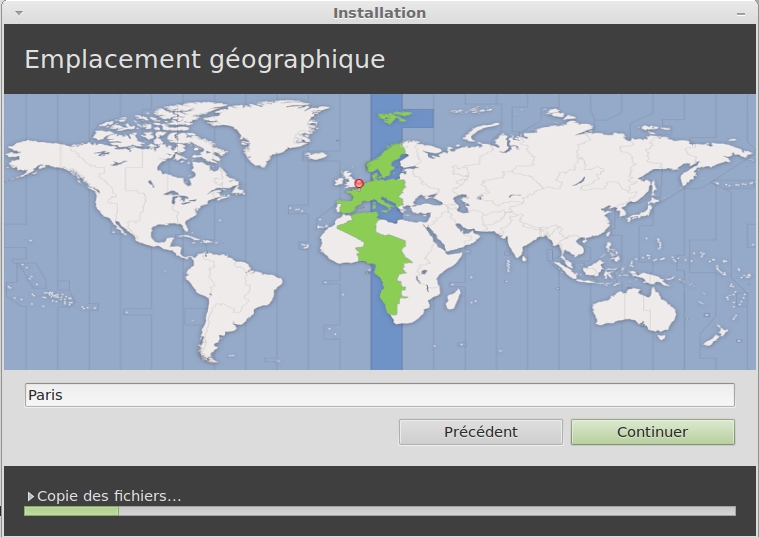Click the "Emplacement géographique" heading
759x537 pixels.
204,59
